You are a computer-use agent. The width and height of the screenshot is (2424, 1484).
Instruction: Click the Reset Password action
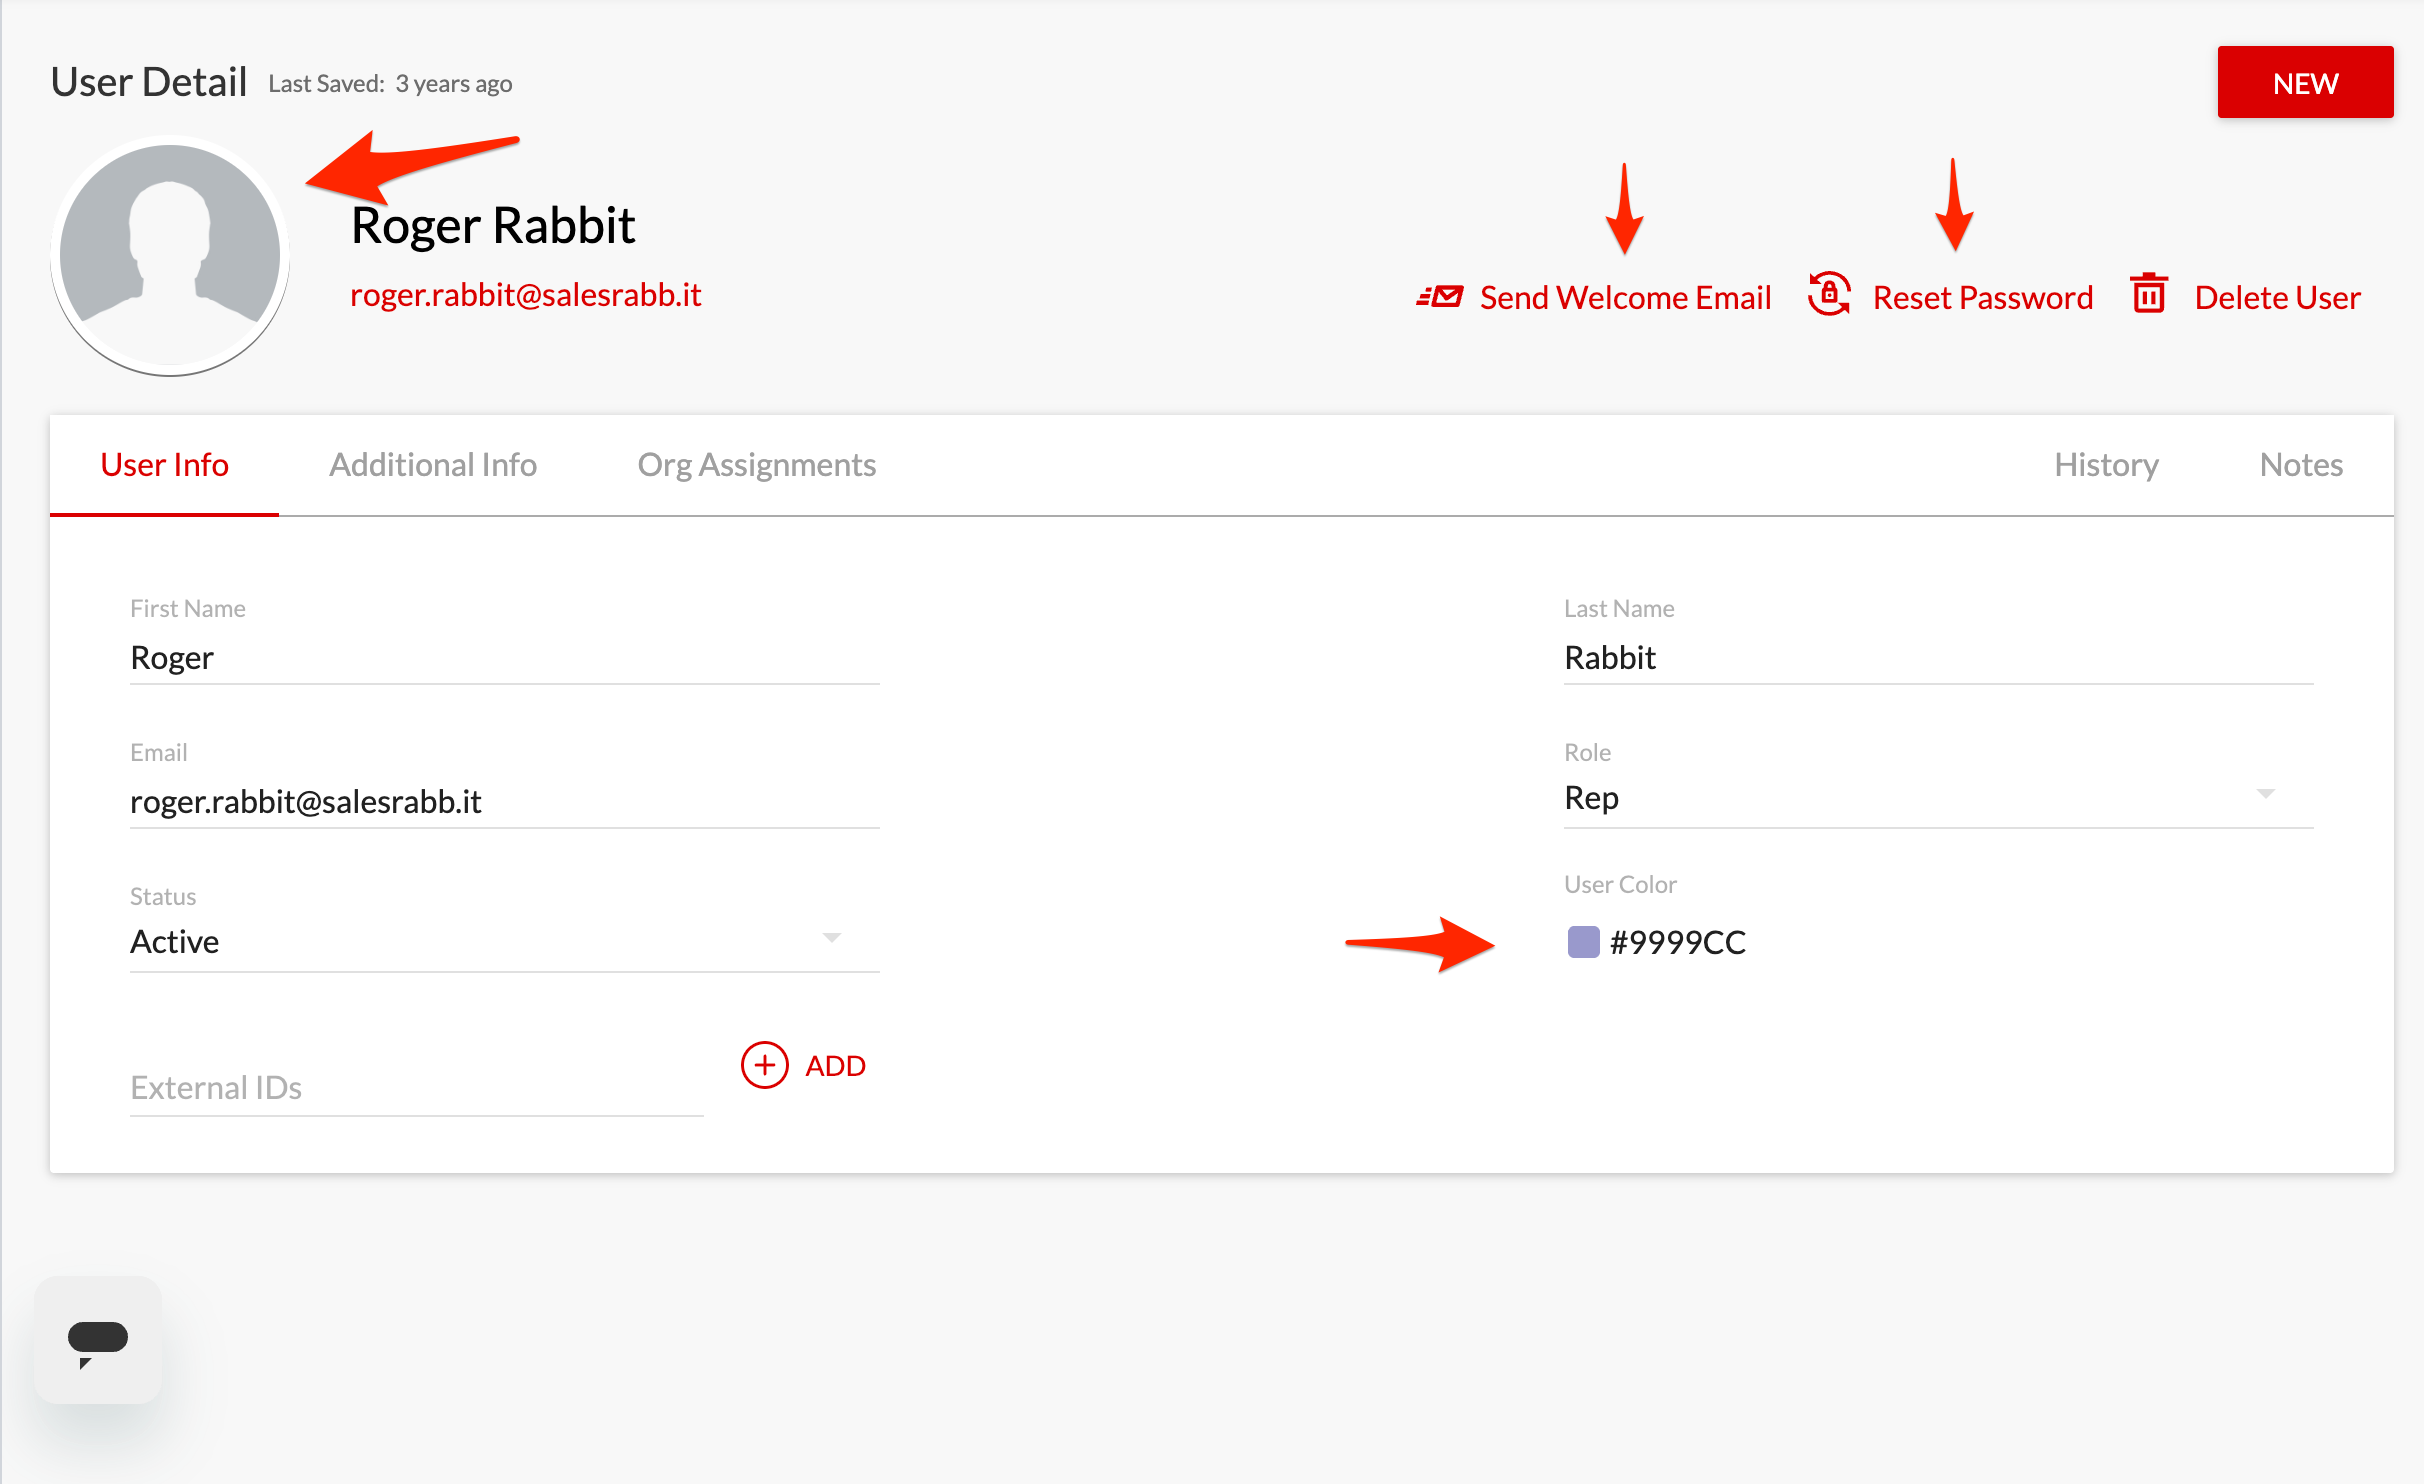click(1983, 296)
